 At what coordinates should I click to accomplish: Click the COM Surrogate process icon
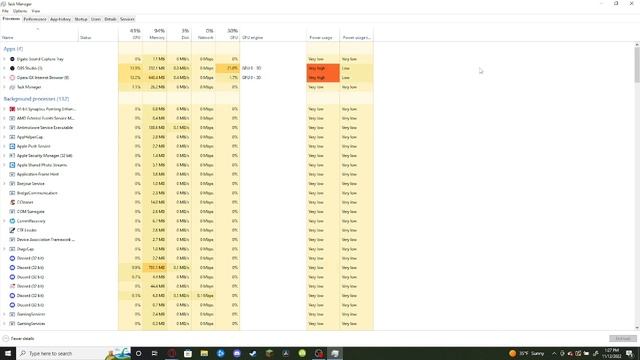point(12,211)
